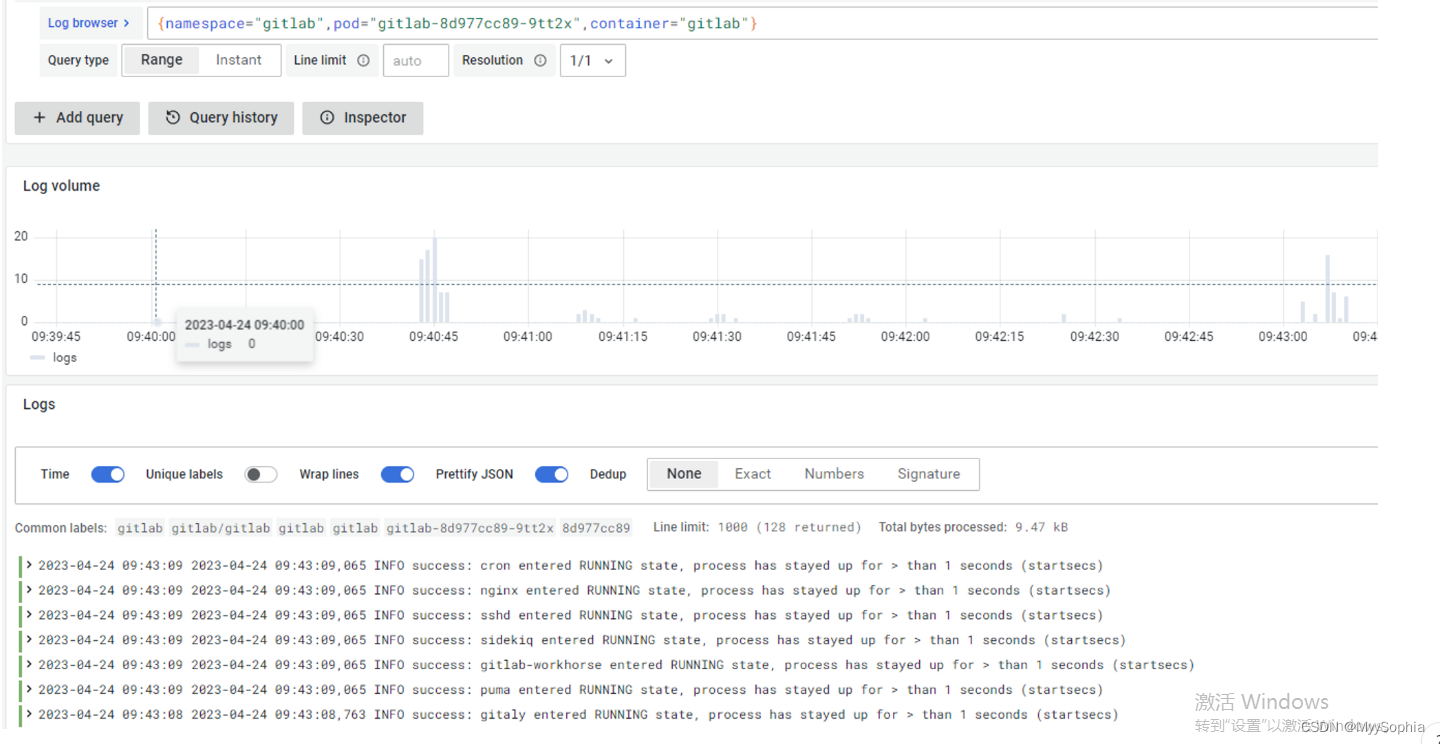Toggle the Unique labels switch

pyautogui.click(x=261, y=474)
